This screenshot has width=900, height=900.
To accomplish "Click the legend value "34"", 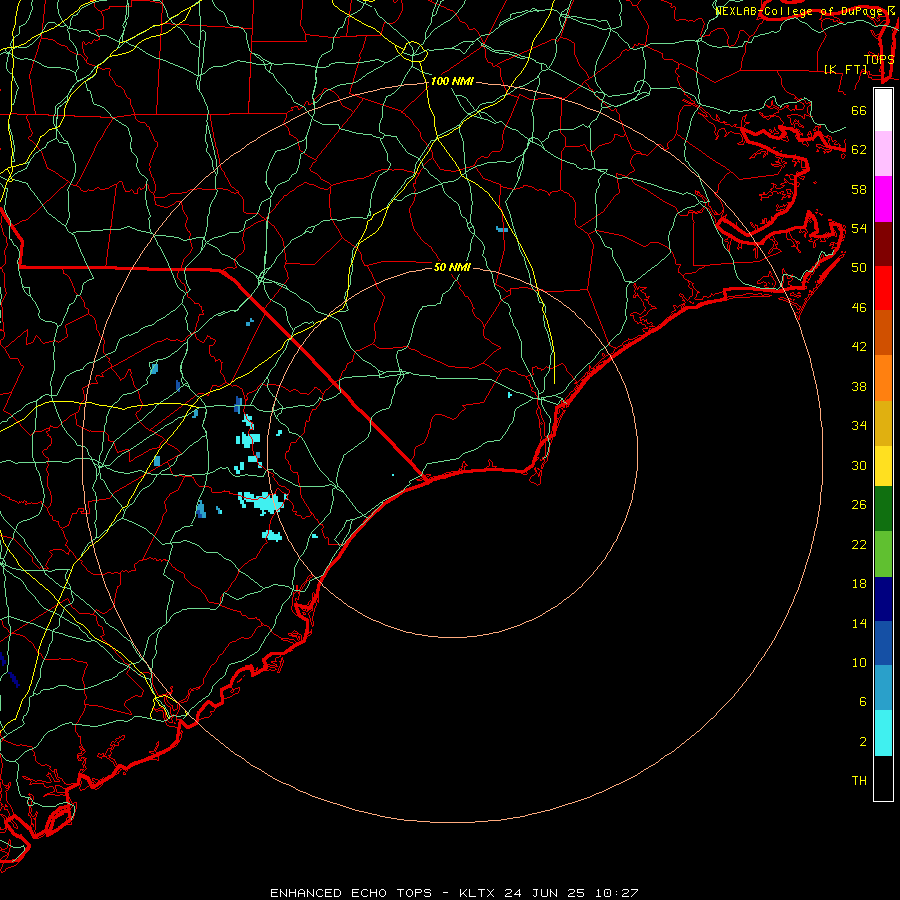I will coord(859,426).
